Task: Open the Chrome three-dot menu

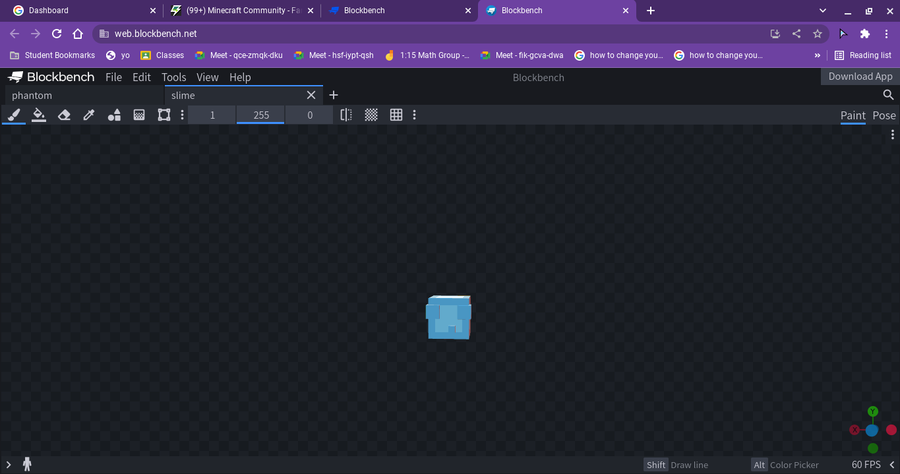Action: coord(886,34)
